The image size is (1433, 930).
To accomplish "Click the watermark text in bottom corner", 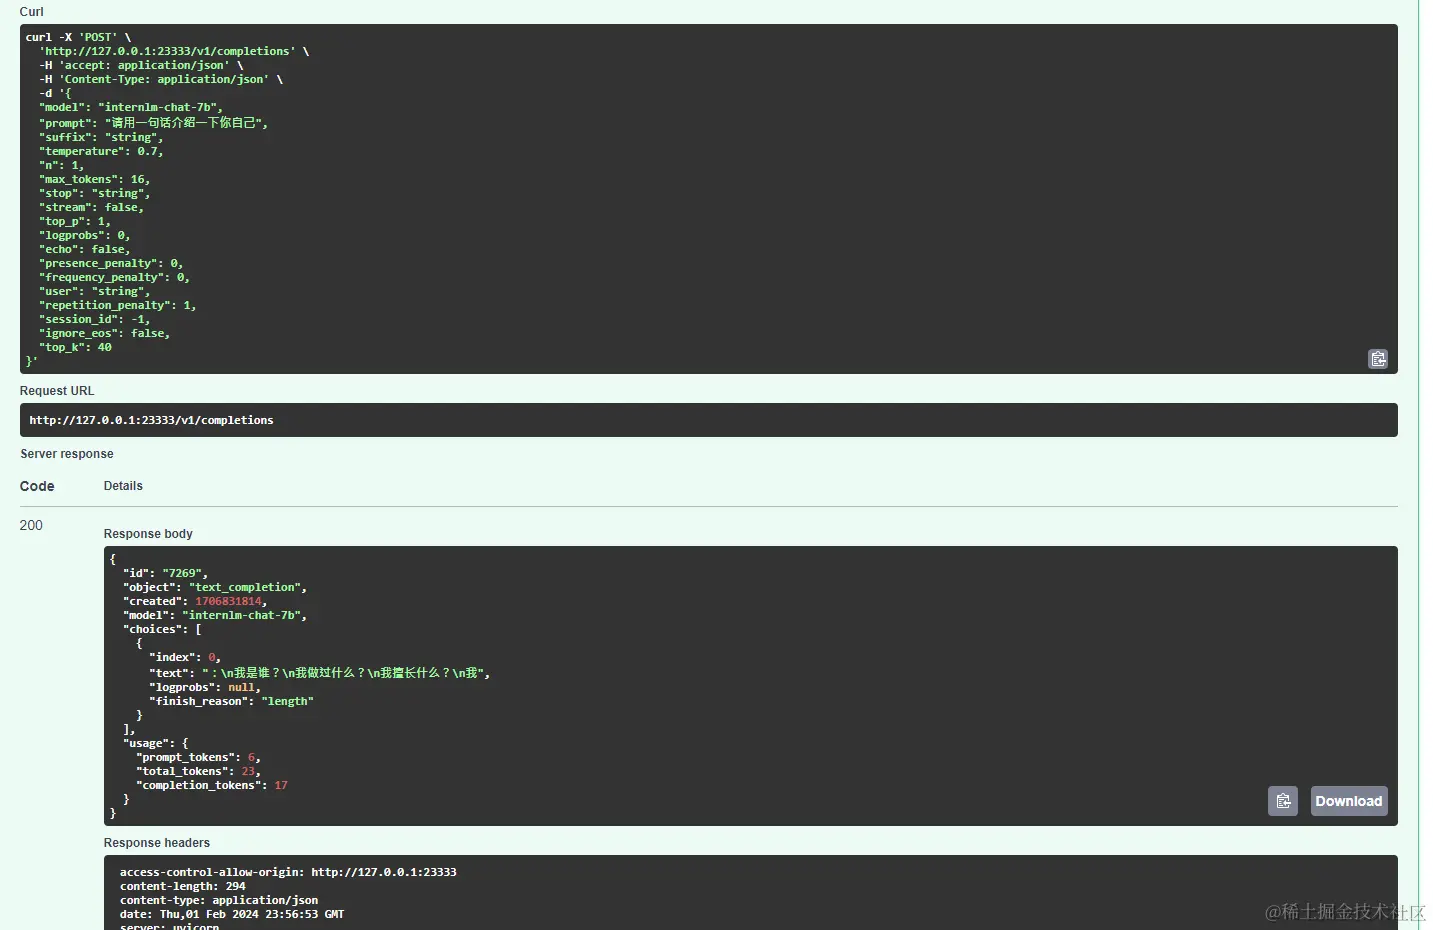I will (1344, 911).
